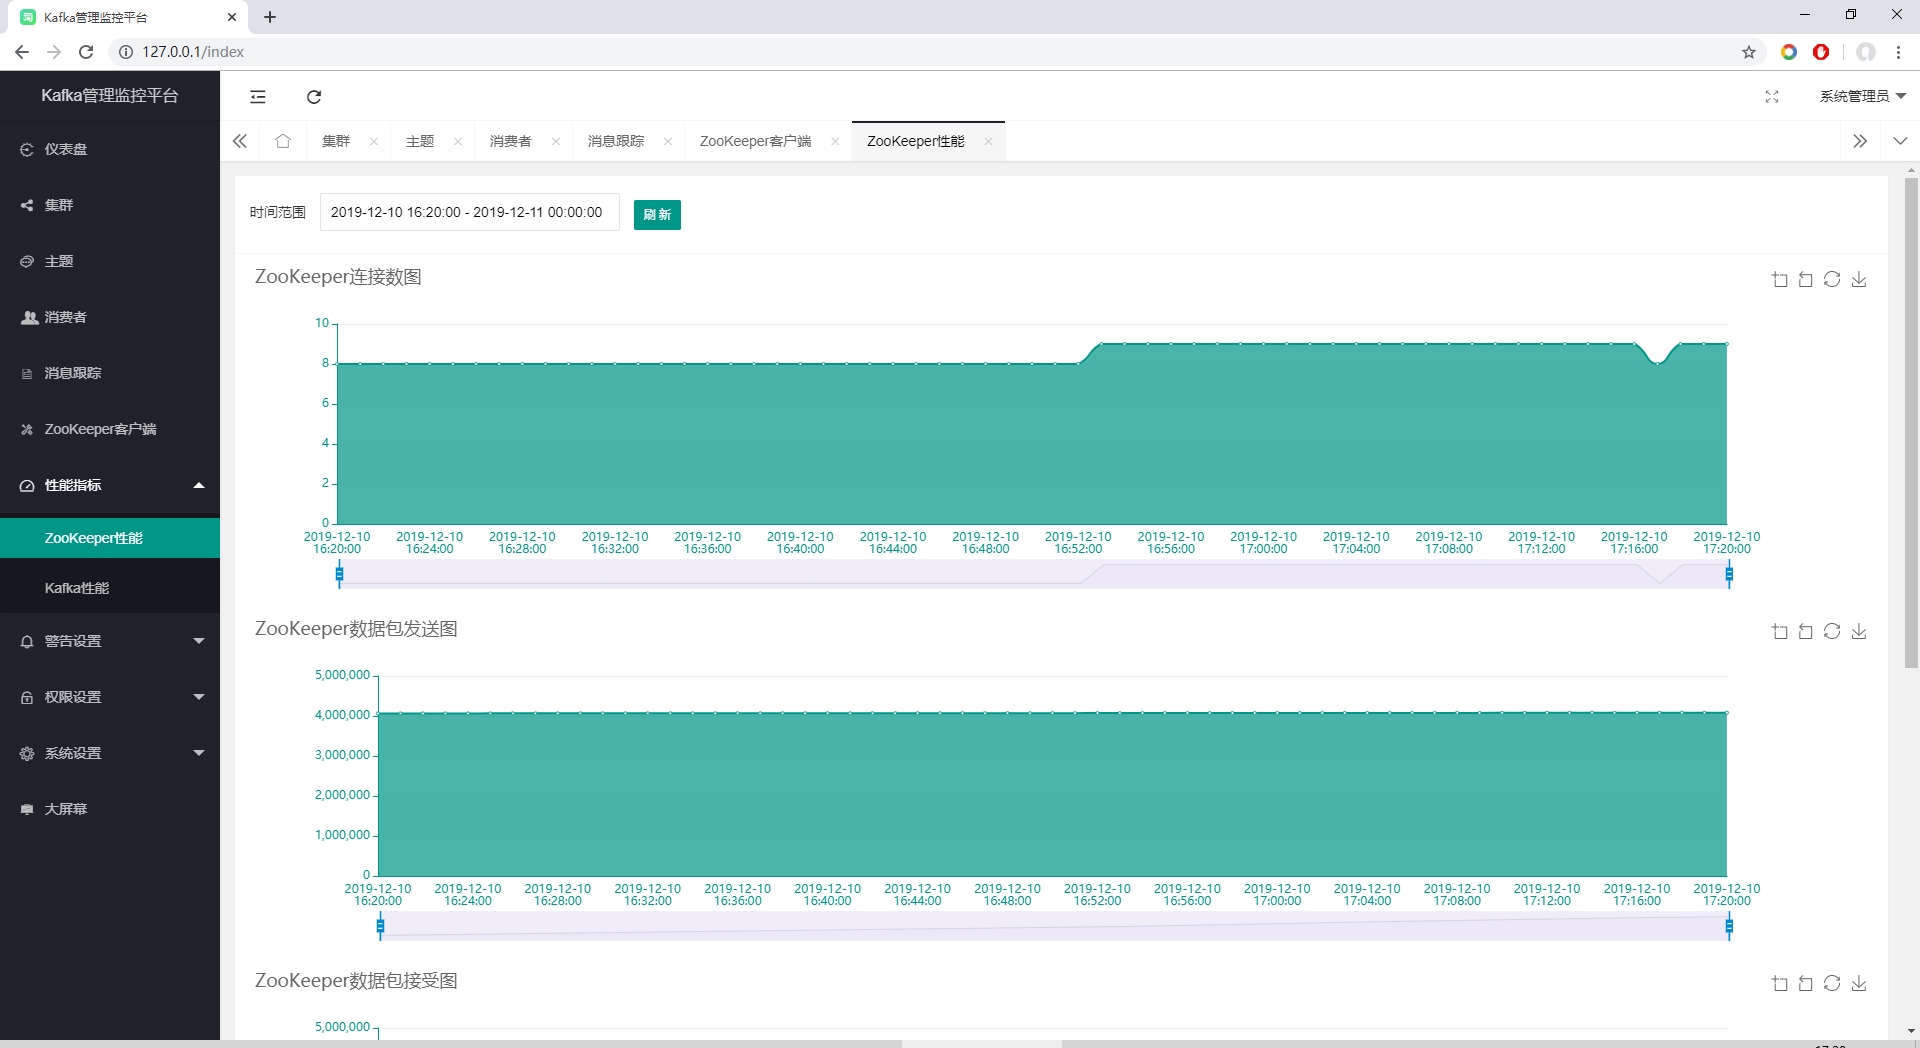
Task: Click right zoom handle of 连接数图 slider
Action: [x=1729, y=574]
